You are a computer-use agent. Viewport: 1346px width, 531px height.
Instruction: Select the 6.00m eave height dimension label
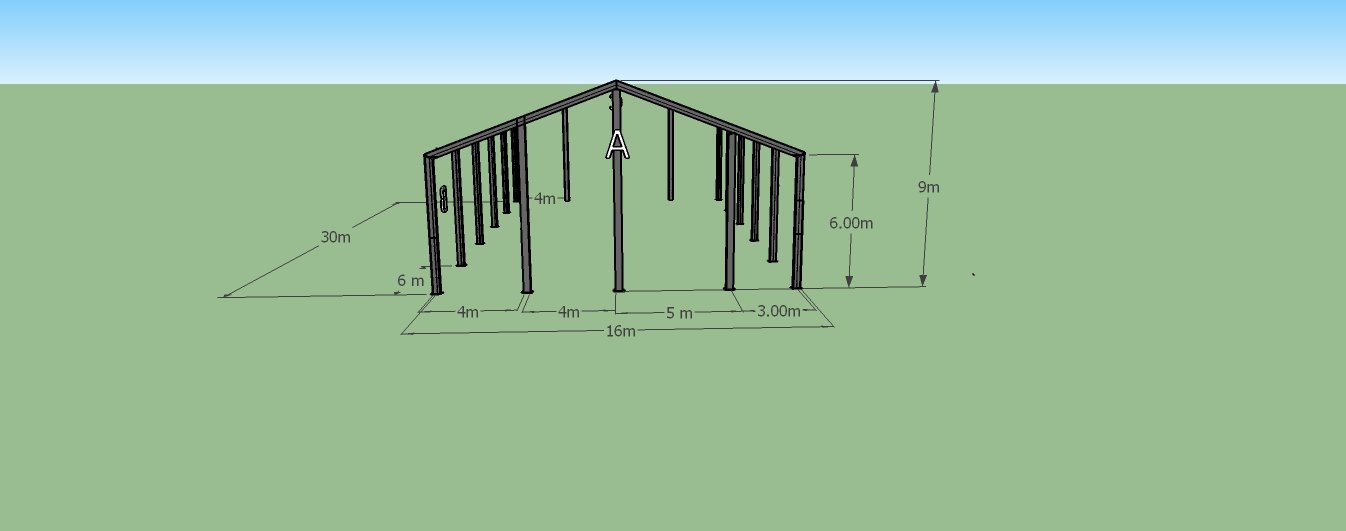pyautogui.click(x=851, y=223)
